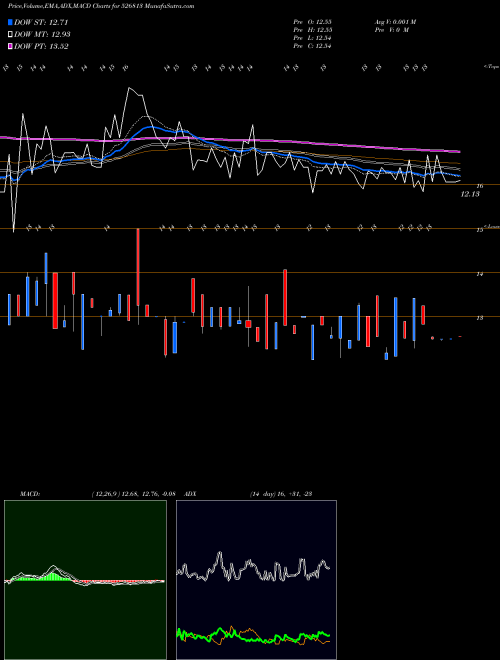Click the 'MACD:' panel heading
Screen dimensions: 500x660
tap(29, 494)
